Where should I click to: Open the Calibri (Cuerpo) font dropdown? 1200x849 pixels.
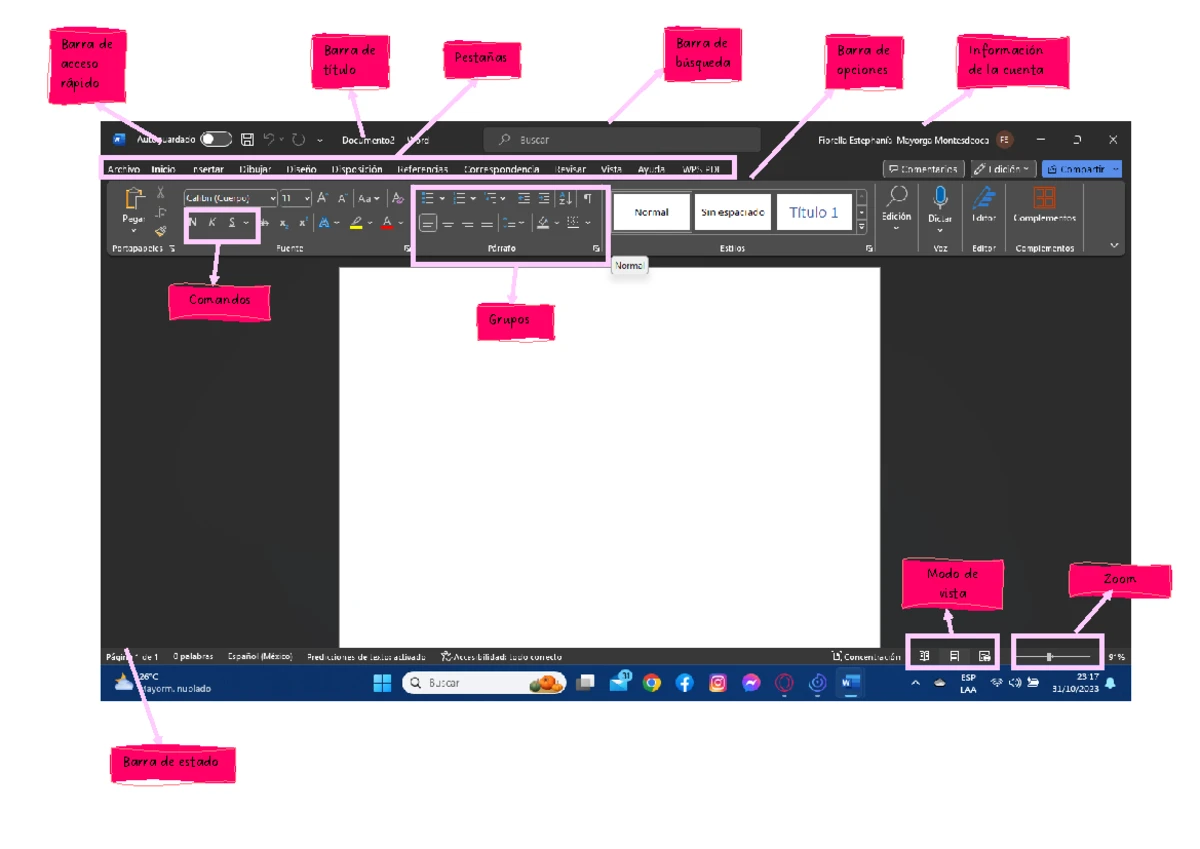pyautogui.click(x=230, y=198)
